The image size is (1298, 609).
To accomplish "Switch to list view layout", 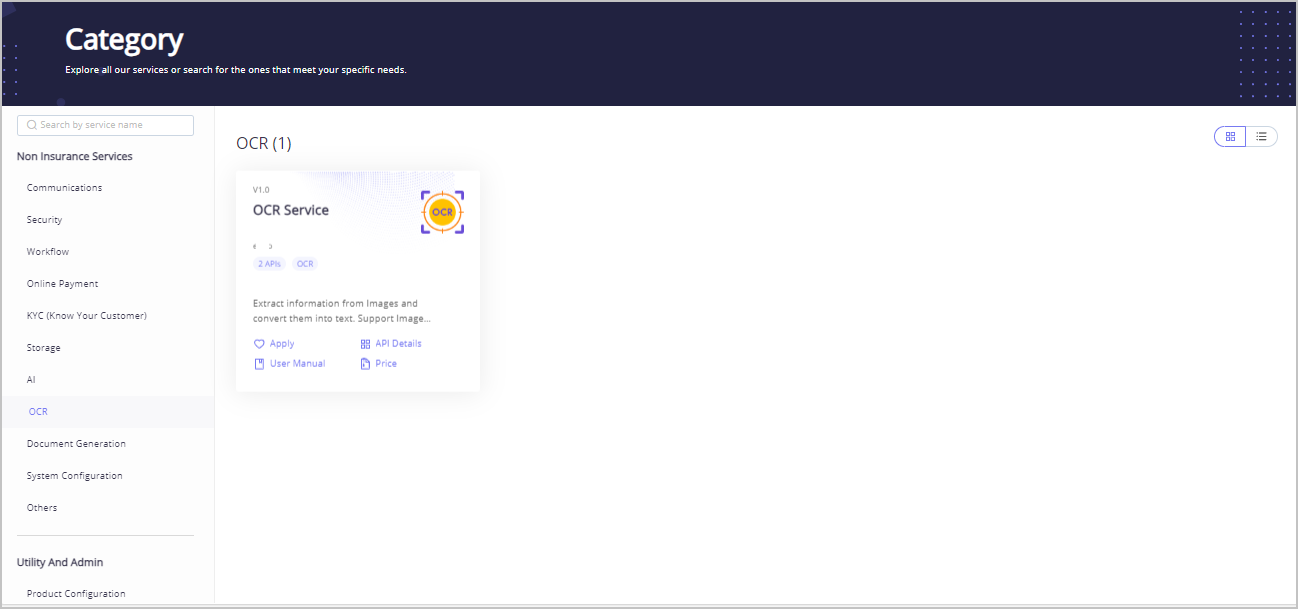I will click(x=1262, y=136).
